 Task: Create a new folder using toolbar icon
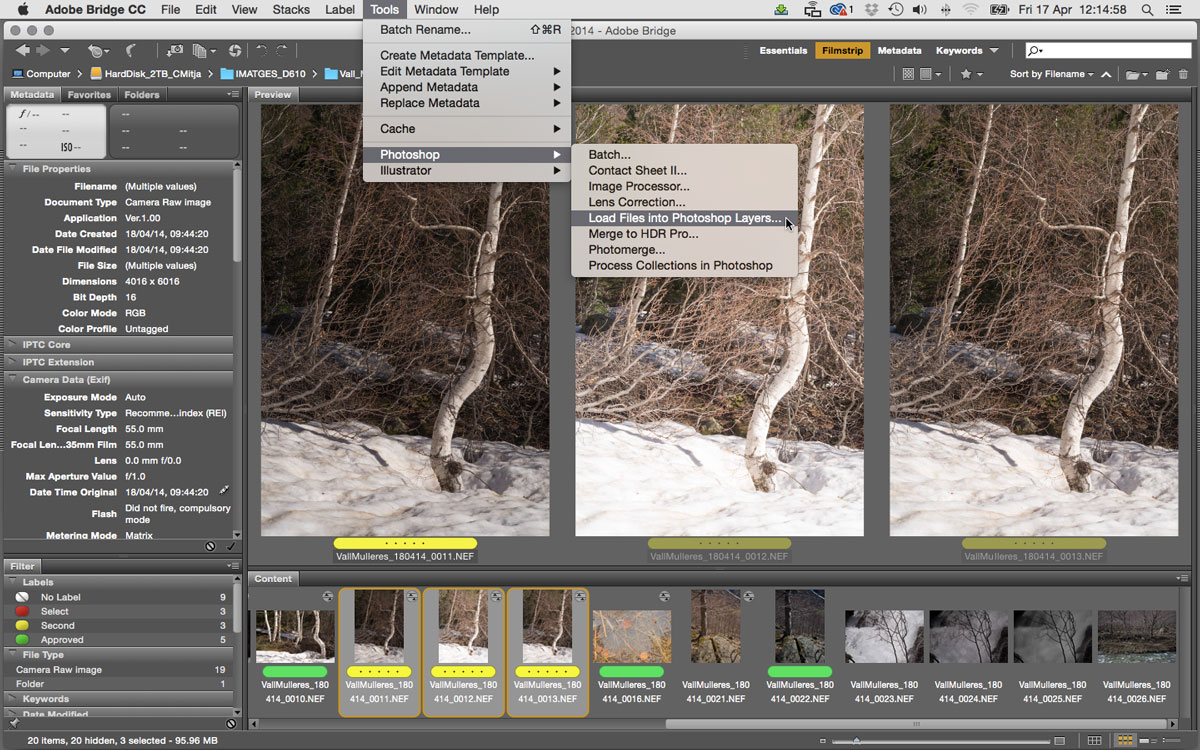tap(1162, 74)
